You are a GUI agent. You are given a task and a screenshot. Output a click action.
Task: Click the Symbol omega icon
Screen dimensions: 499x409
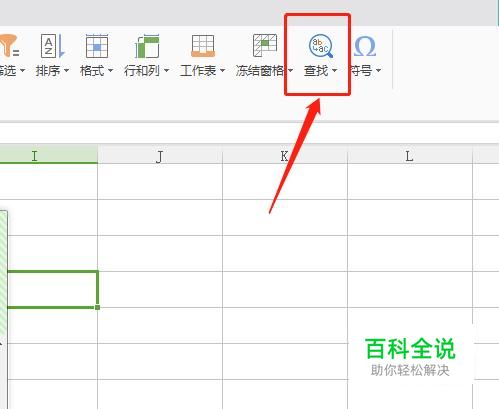(x=365, y=46)
